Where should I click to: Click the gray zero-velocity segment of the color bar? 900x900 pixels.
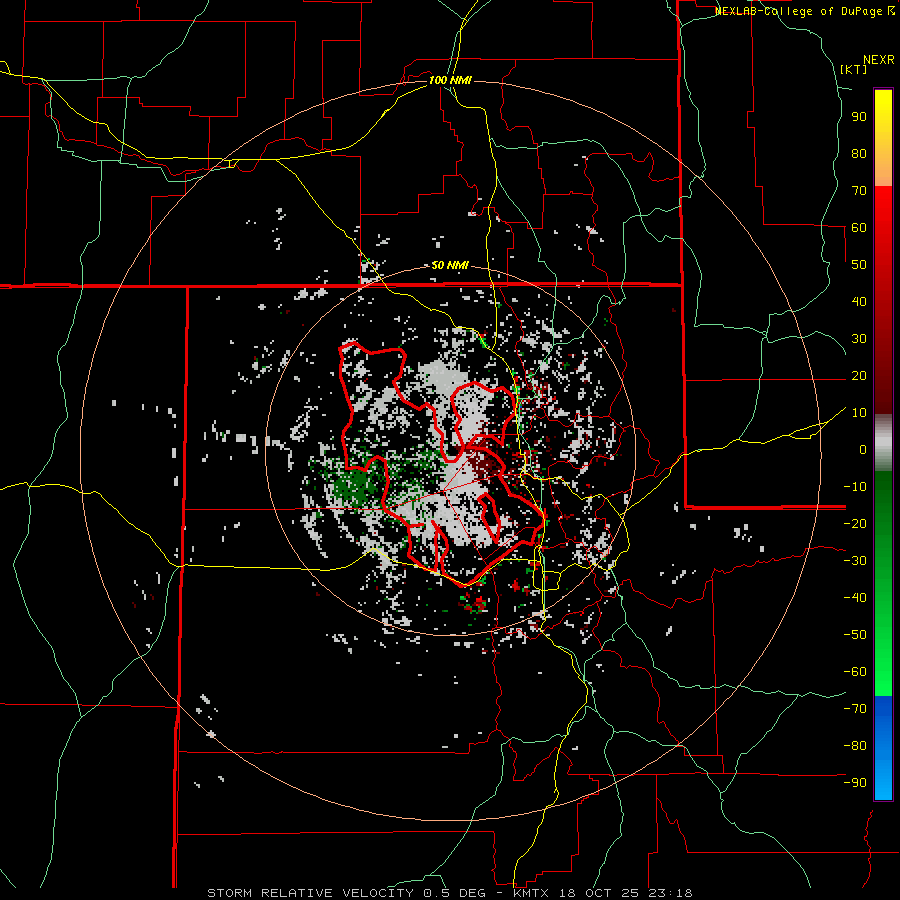click(883, 443)
